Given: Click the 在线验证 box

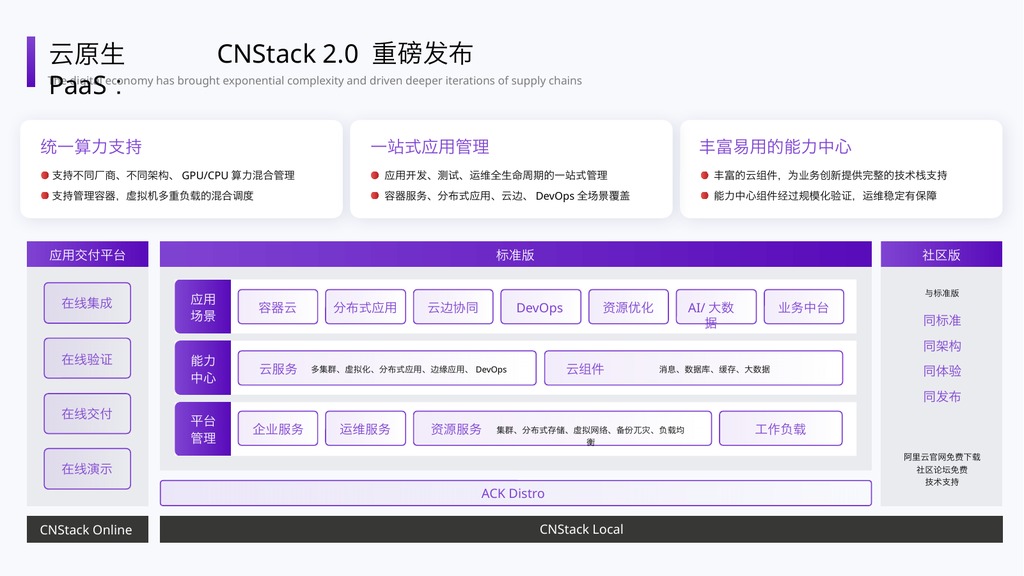Looking at the screenshot, I should [x=87, y=359].
